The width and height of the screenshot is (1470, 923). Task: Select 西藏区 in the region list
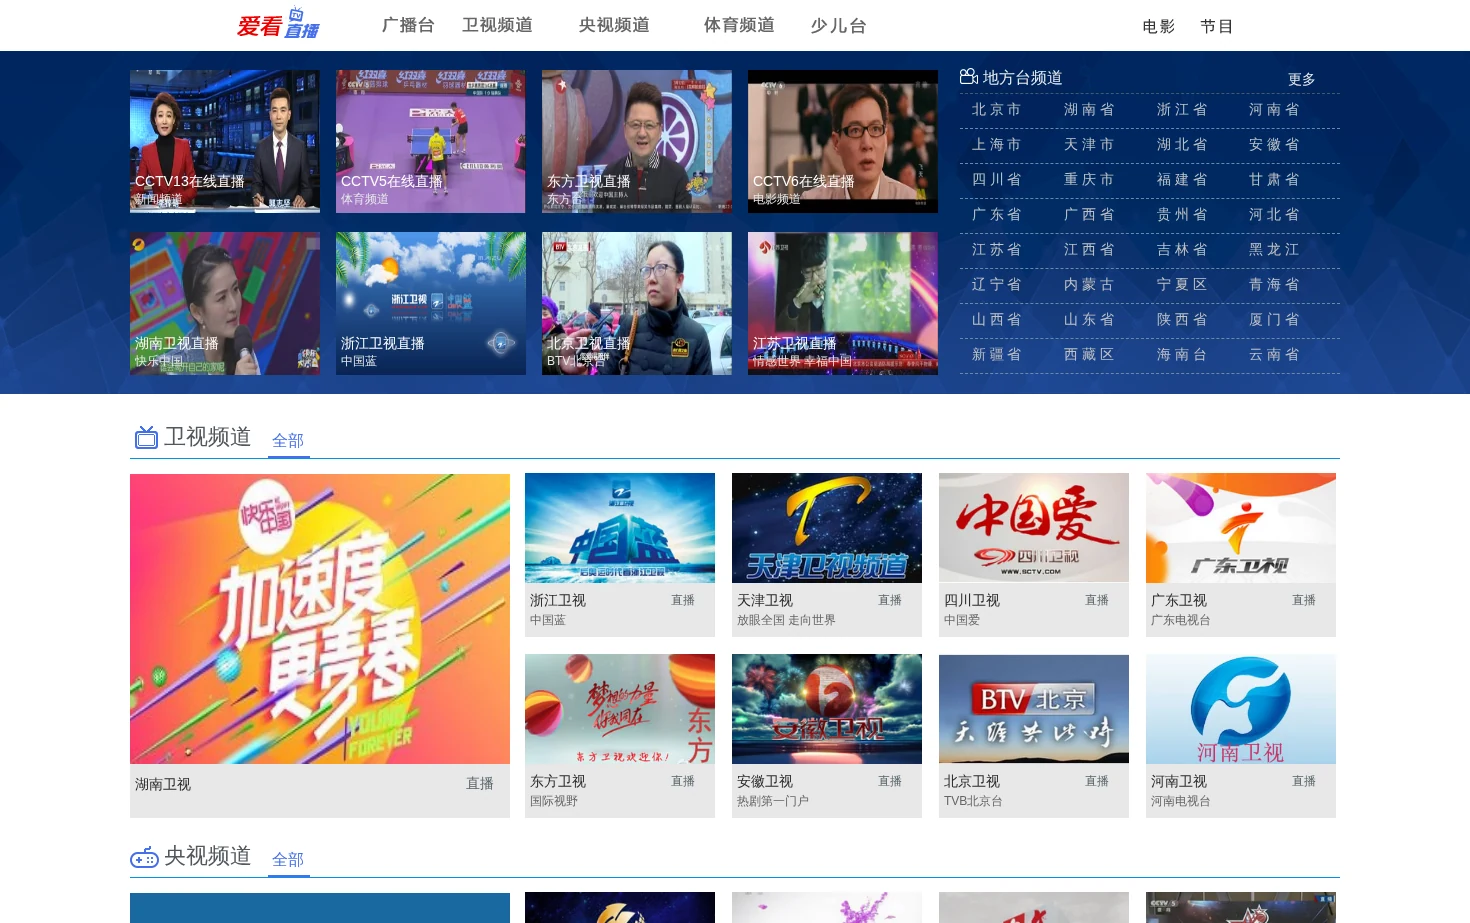coord(1089,355)
